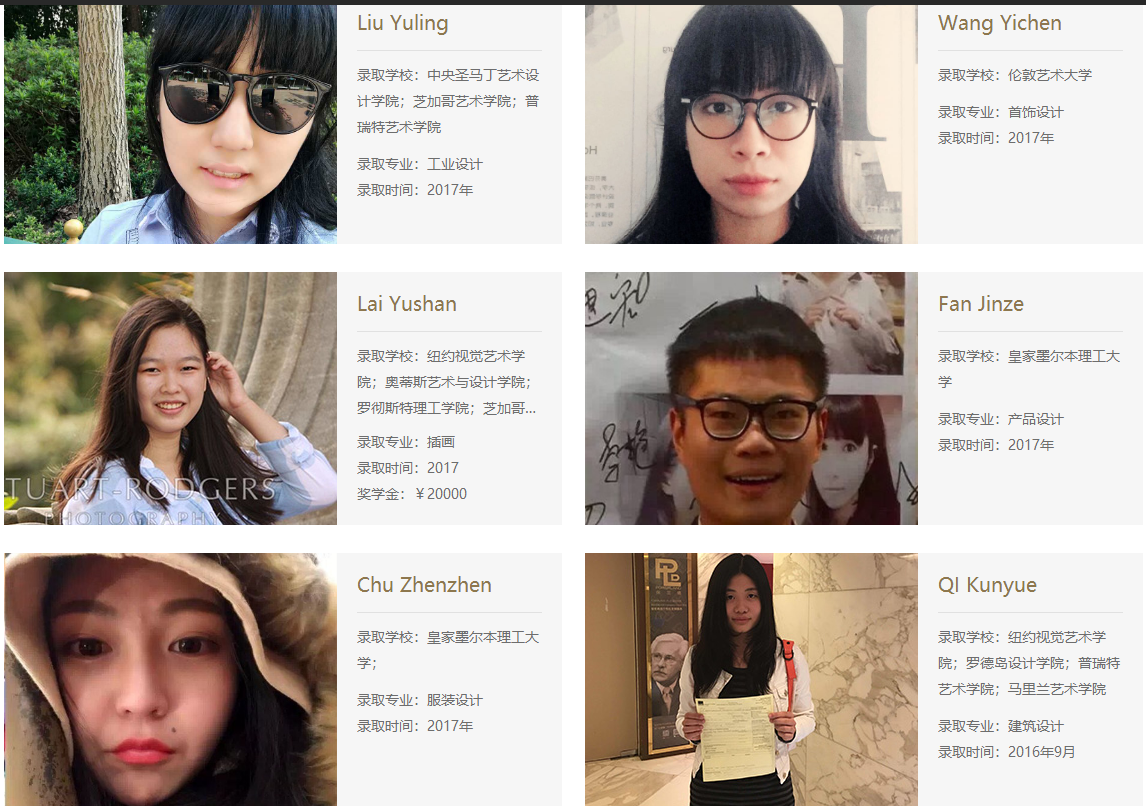
Task: Select Liu Yuling's admitted schools text
Action: (x=448, y=101)
